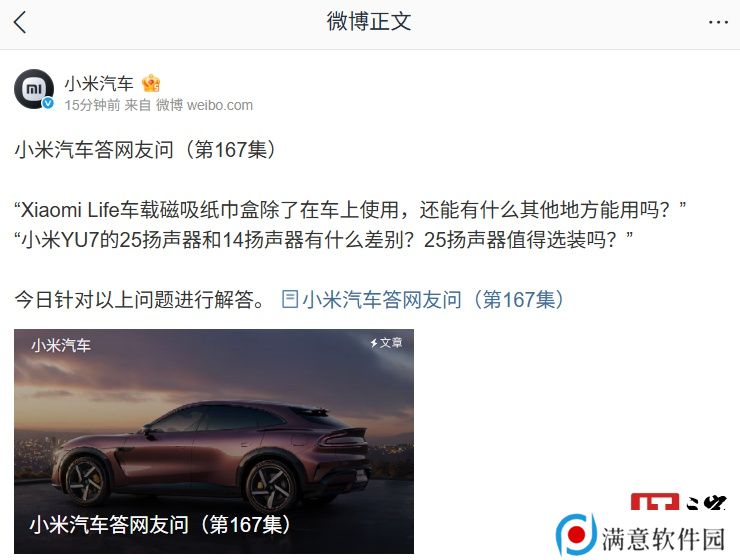Click the blue verified badge on the avatar
This screenshot has height=560, width=740.
[48, 103]
